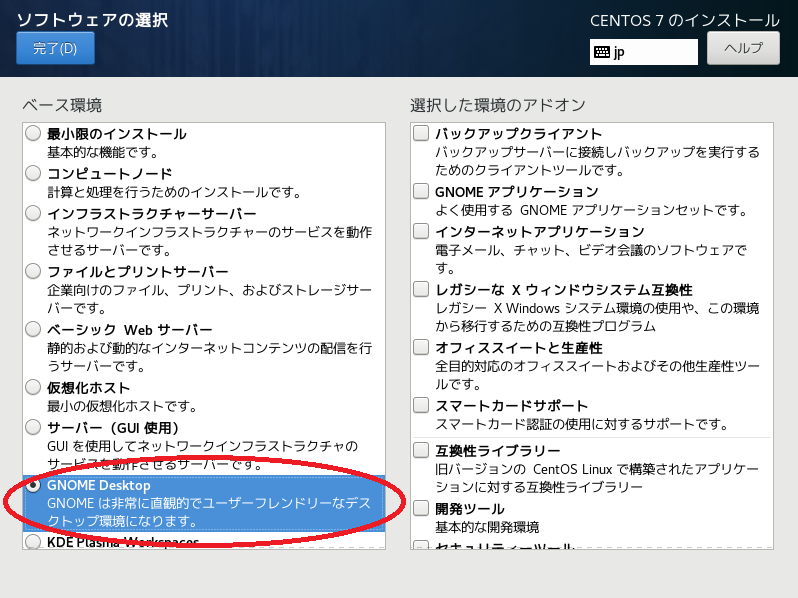Image resolution: width=798 pixels, height=598 pixels.
Task: Choose サーバー (GUI 使用) radio button
Action: [x=33, y=427]
